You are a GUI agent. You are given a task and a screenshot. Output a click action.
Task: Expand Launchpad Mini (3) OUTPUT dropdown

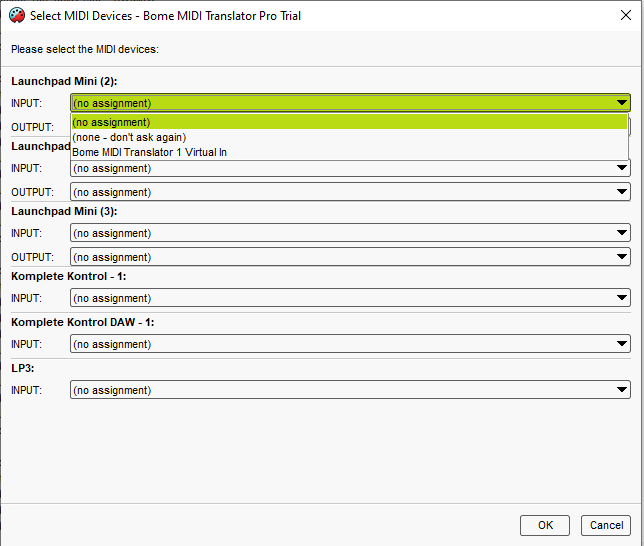click(621, 257)
